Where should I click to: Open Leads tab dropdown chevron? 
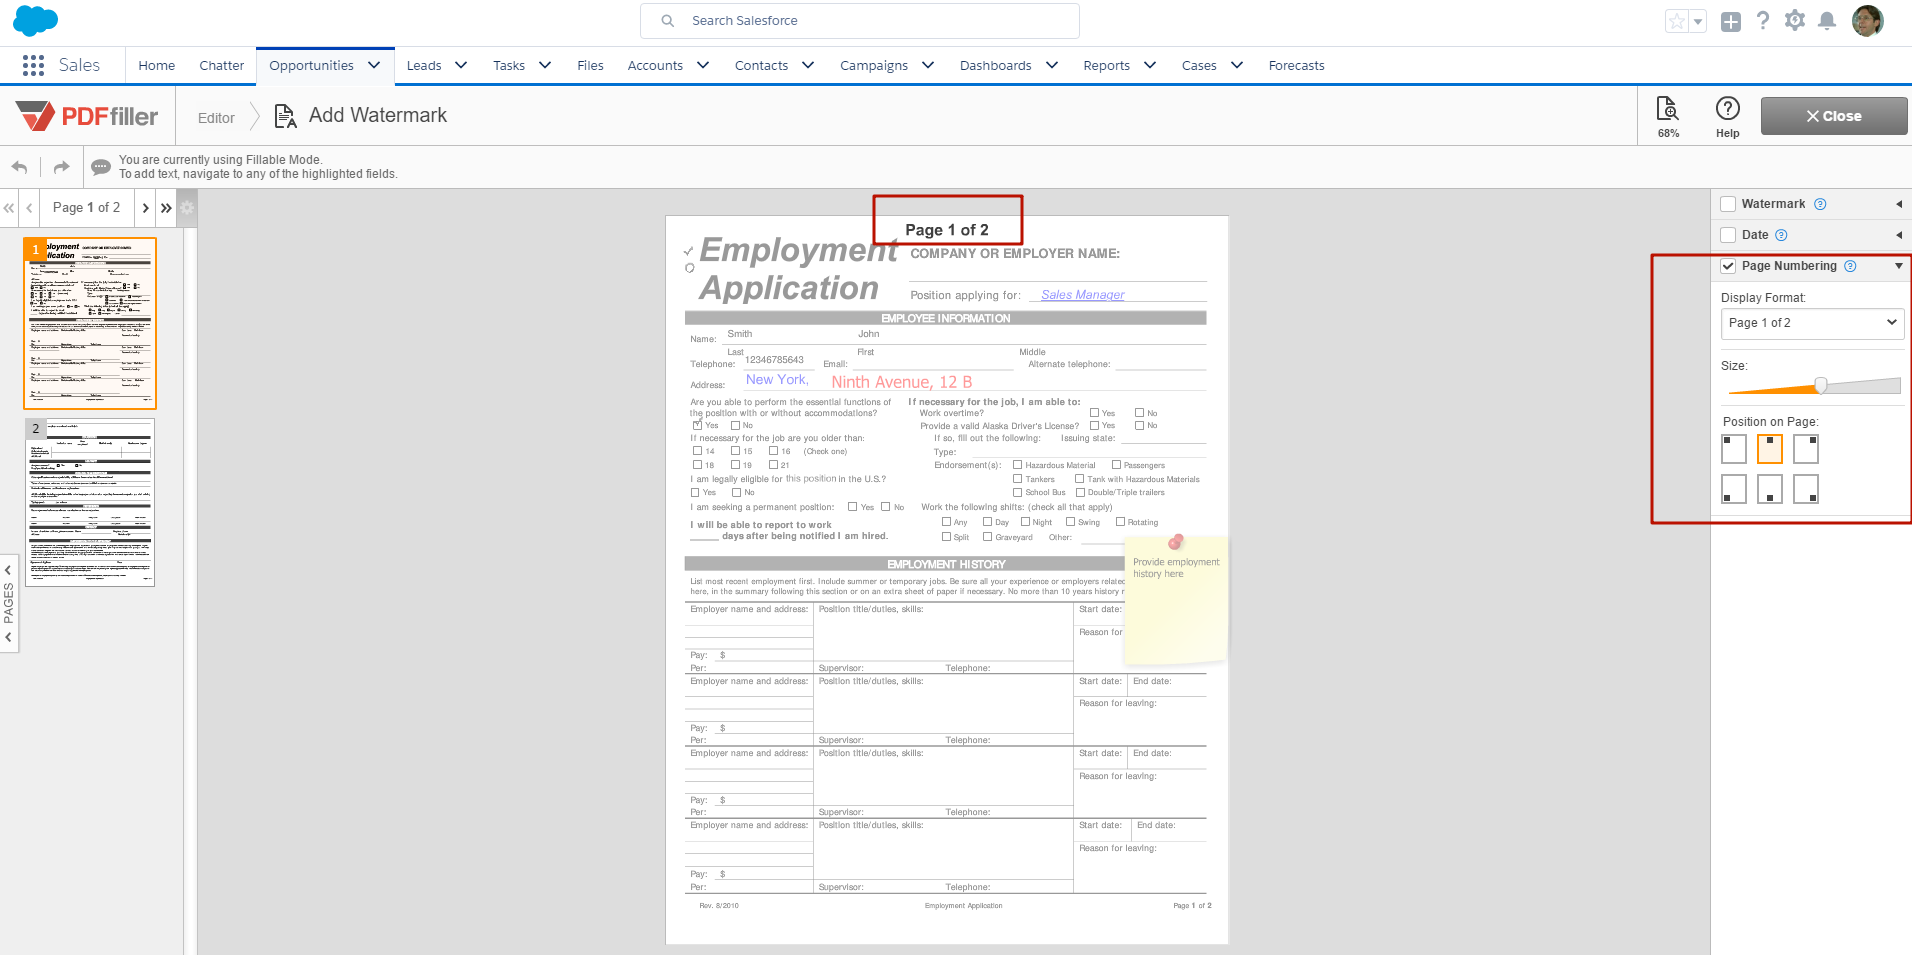[x=461, y=65]
